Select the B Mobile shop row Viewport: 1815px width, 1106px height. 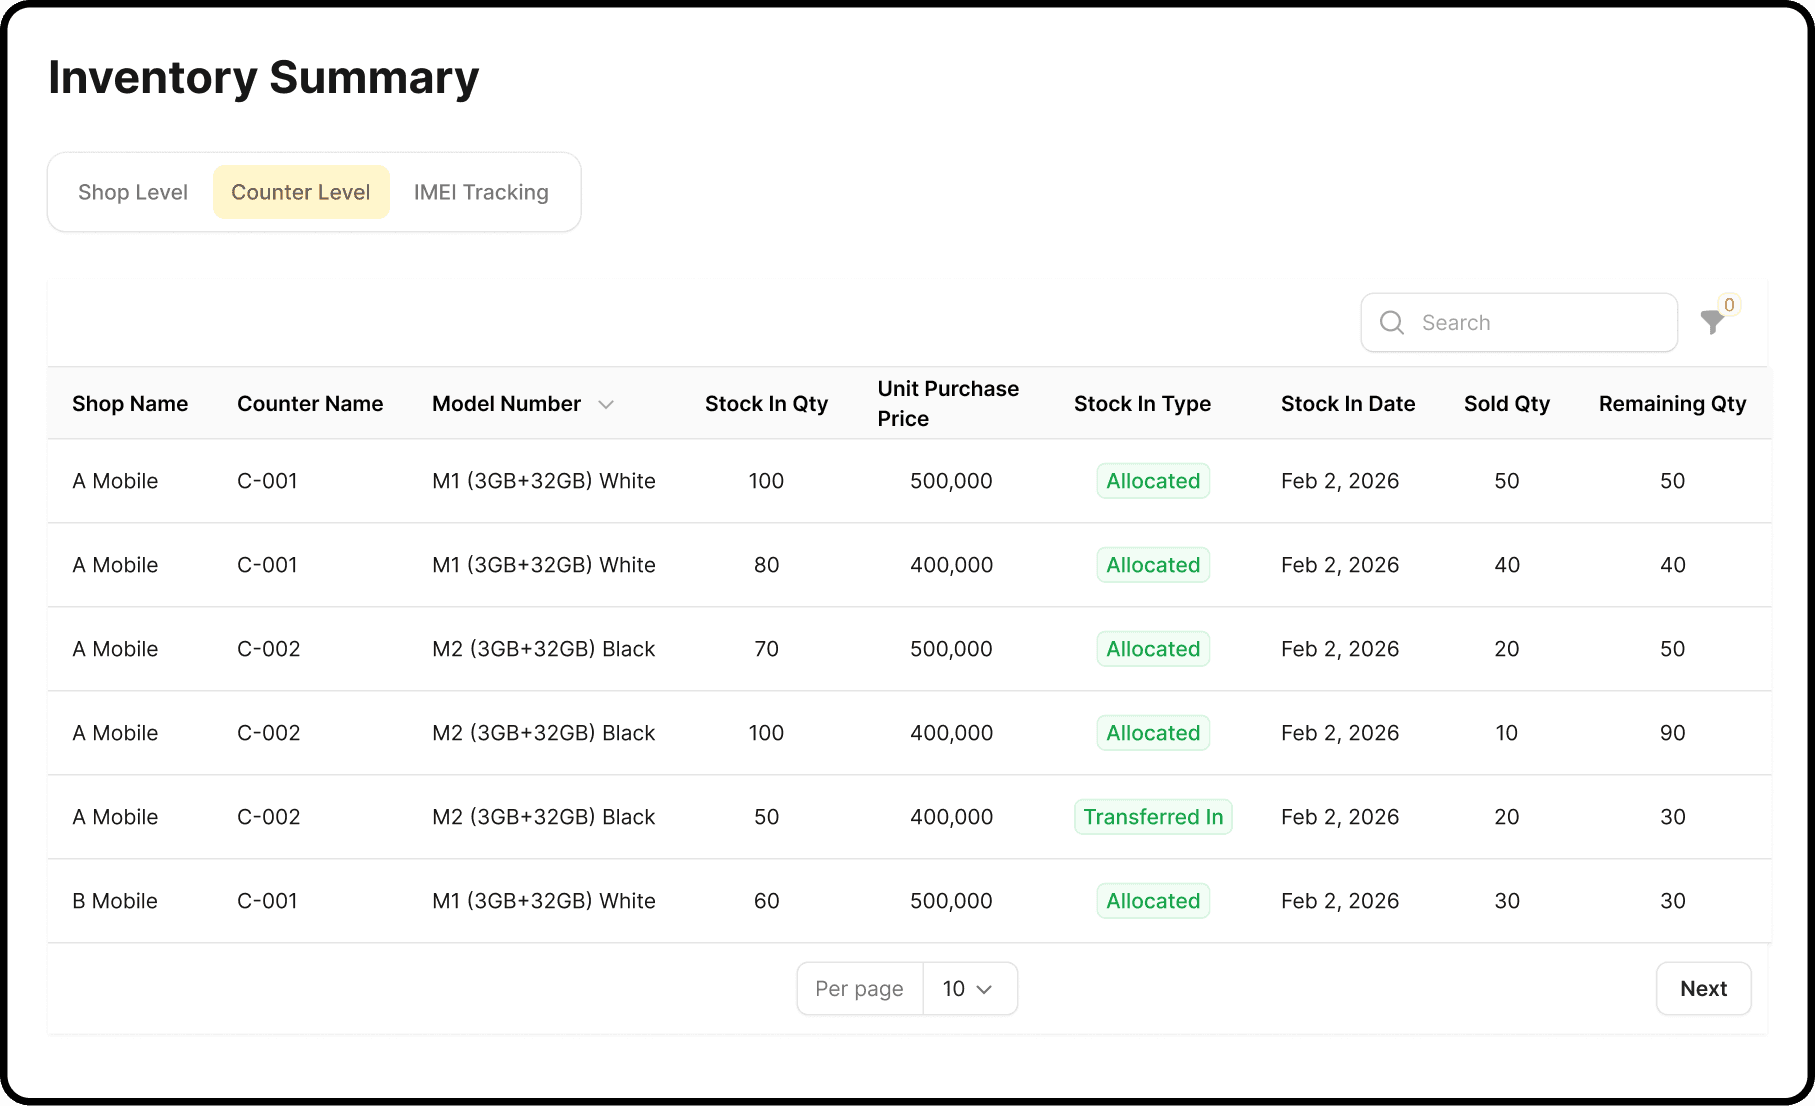pos(909,901)
